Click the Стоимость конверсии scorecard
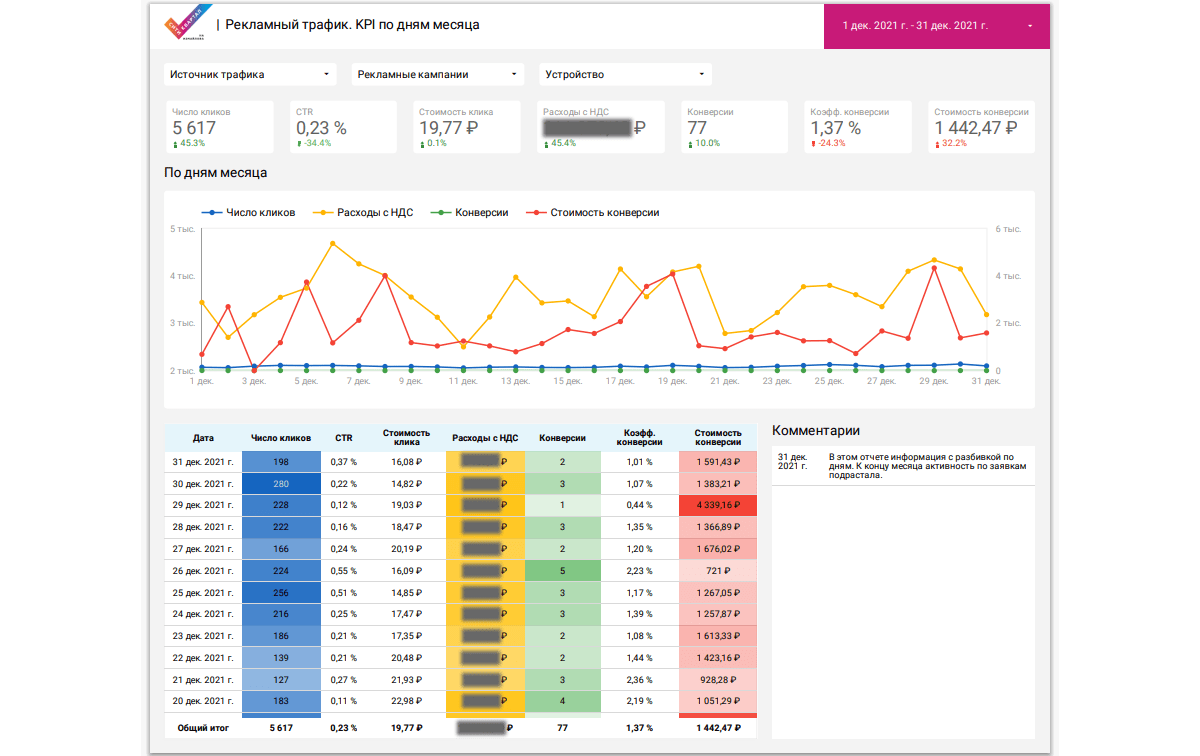 tap(981, 126)
